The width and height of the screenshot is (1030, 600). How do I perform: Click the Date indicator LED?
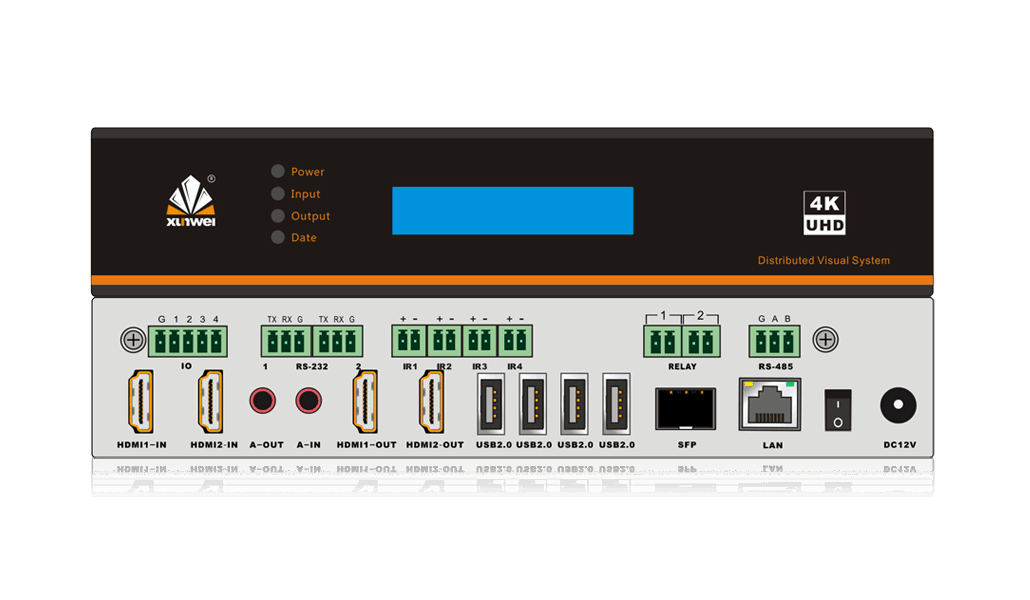(278, 237)
